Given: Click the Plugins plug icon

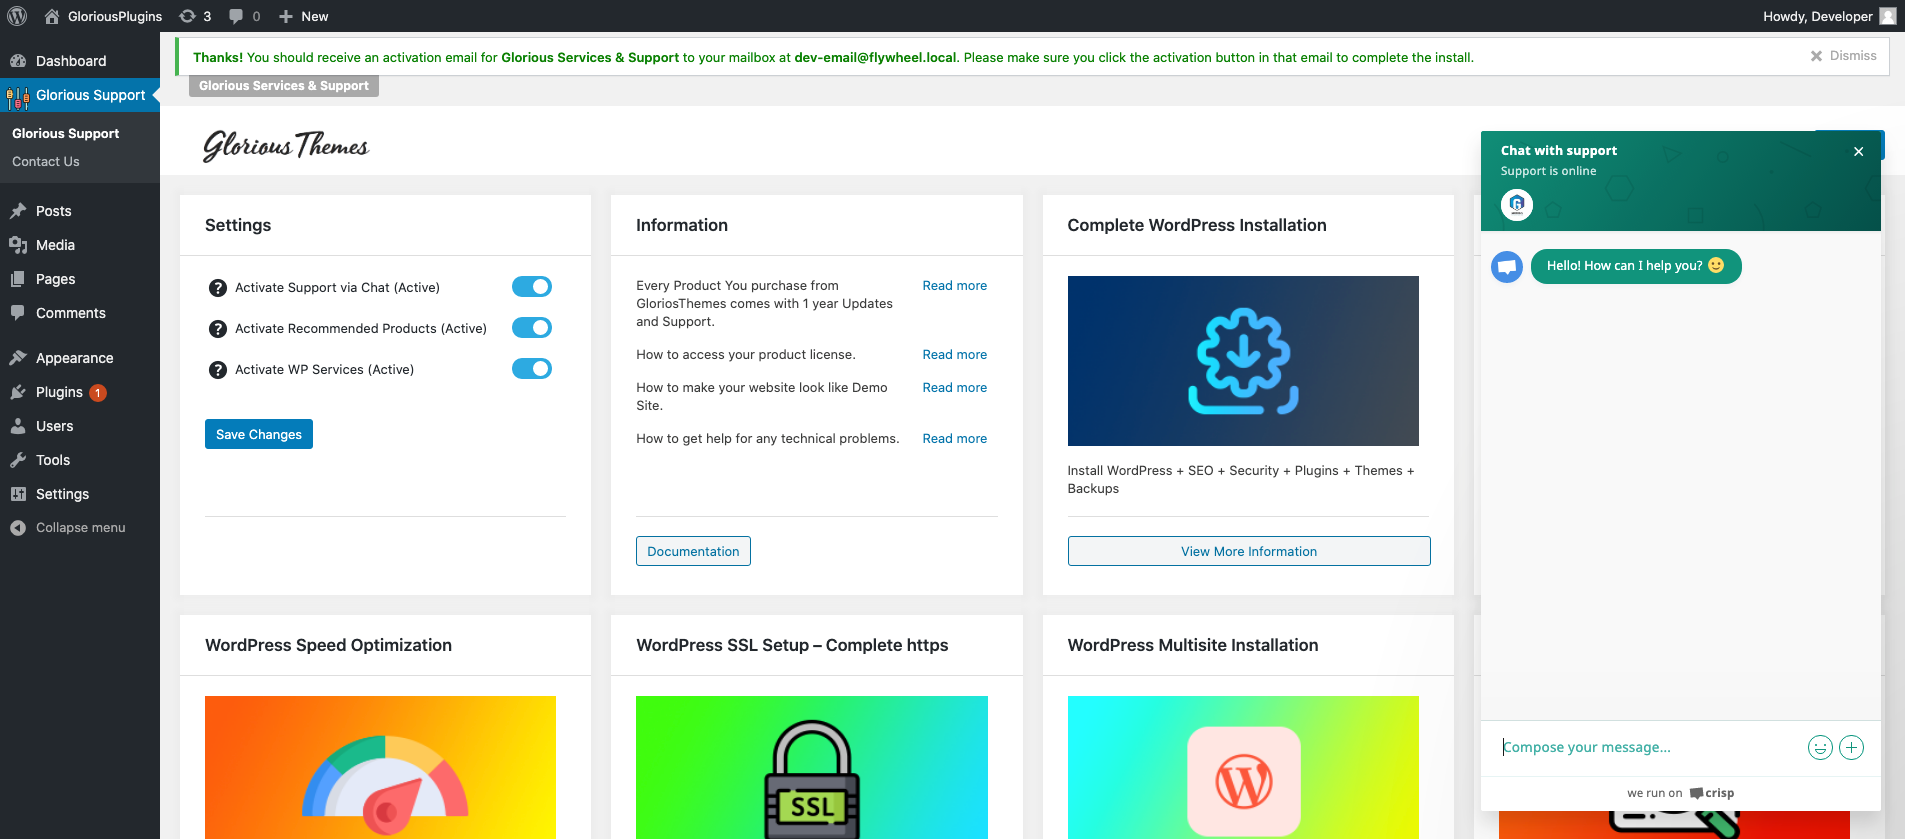Looking at the screenshot, I should (18, 392).
